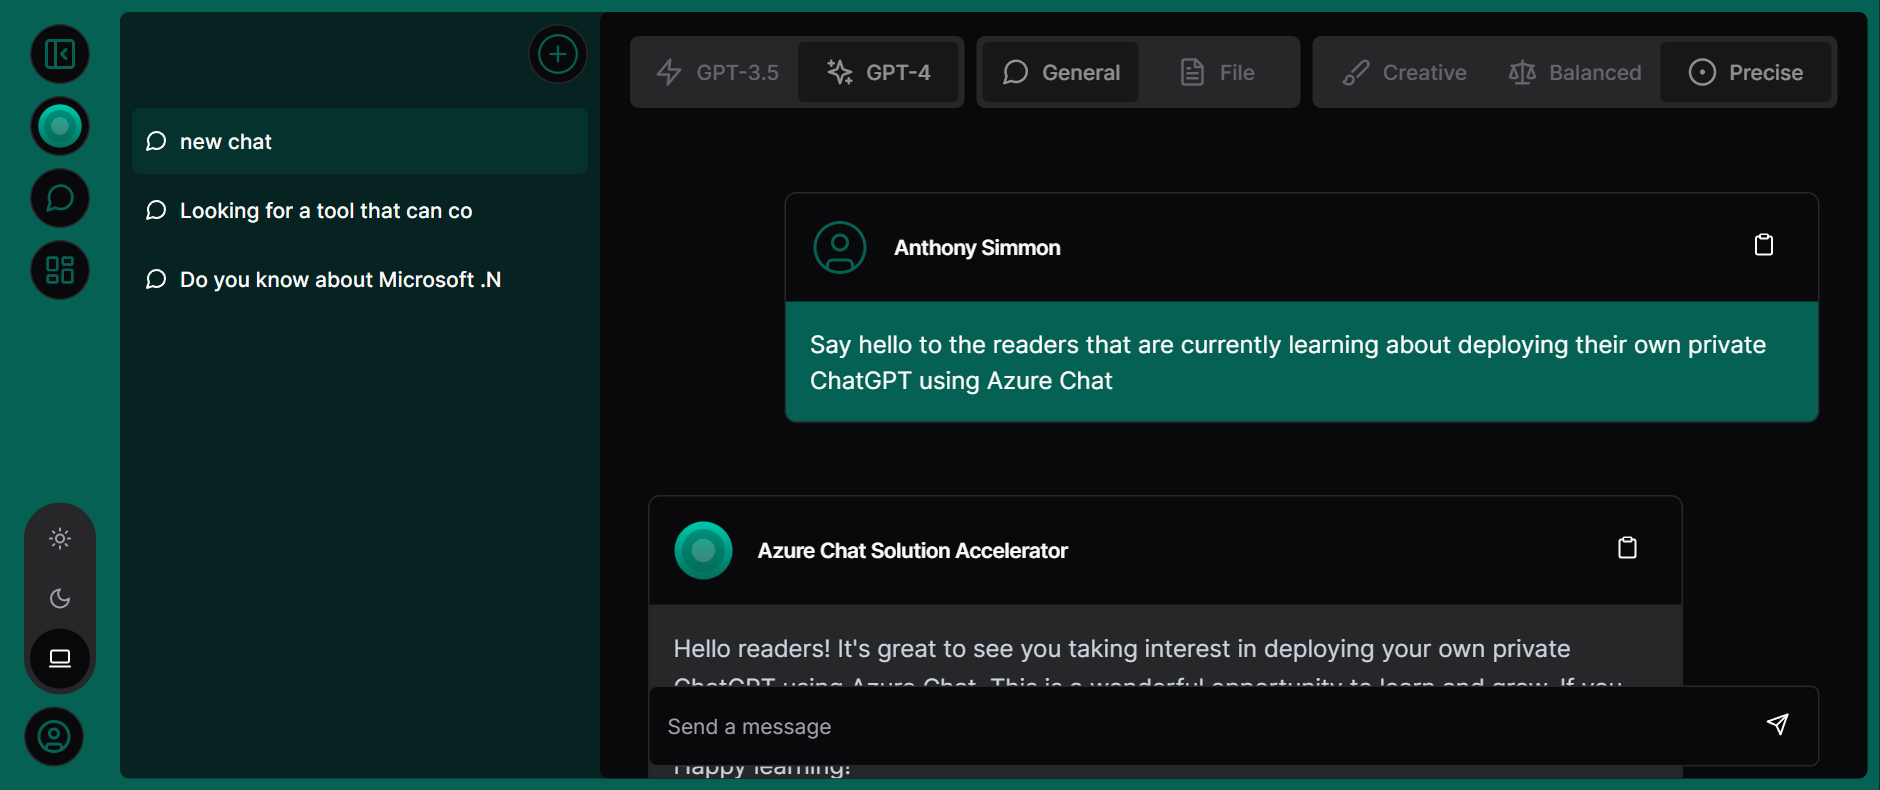Click 'Azure Chat Solution Accelerator' name text
1880x790 pixels.
pyautogui.click(x=912, y=550)
